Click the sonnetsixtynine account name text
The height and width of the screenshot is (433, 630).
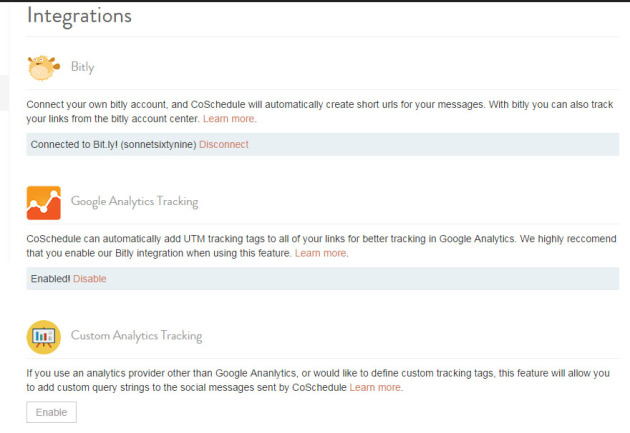[159, 145]
